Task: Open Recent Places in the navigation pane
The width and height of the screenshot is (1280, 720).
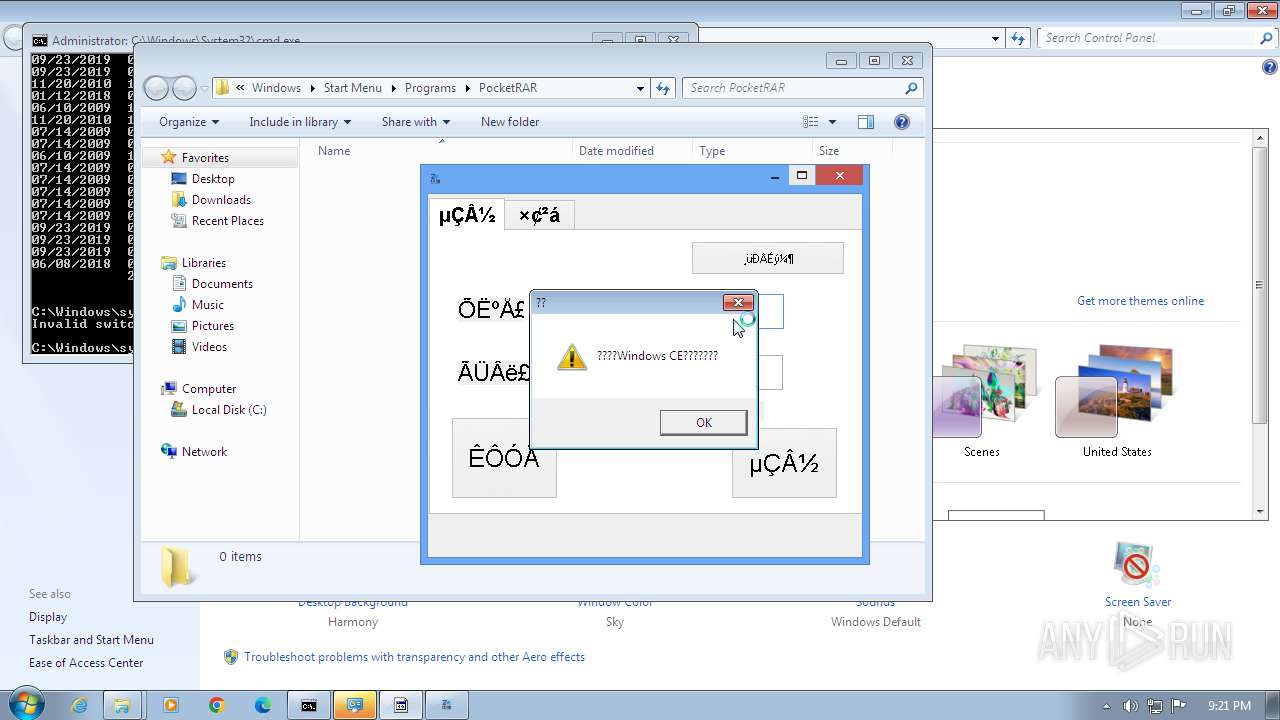Action: (x=228, y=221)
